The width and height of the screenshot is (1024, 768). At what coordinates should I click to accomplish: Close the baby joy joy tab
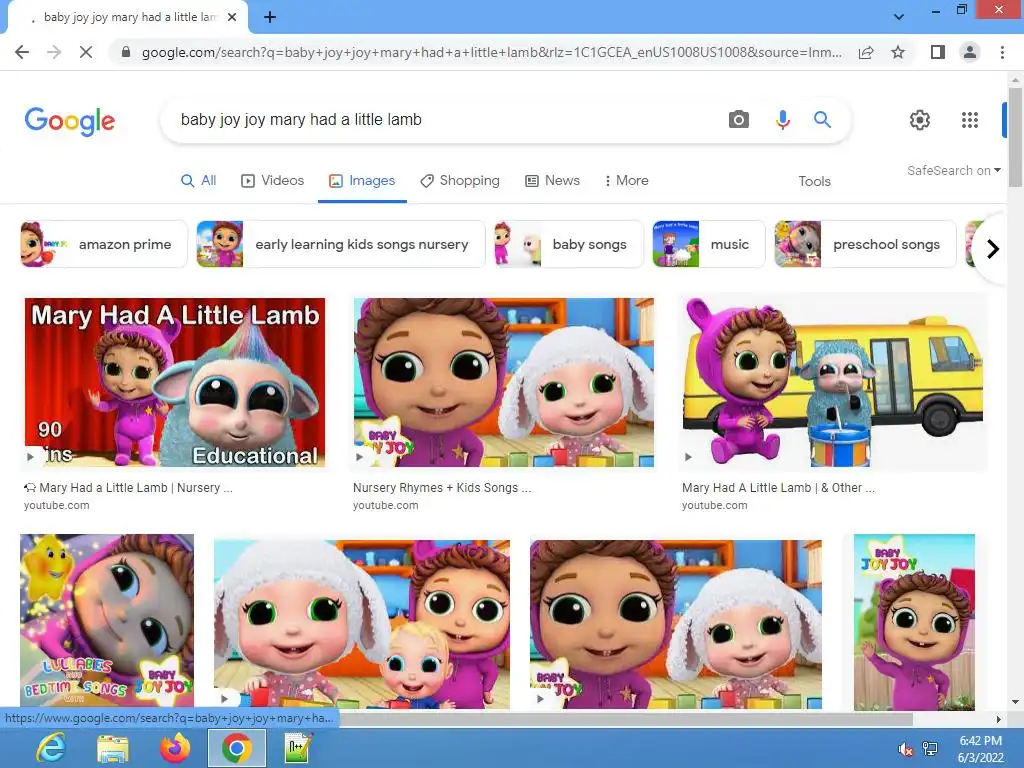click(x=232, y=18)
